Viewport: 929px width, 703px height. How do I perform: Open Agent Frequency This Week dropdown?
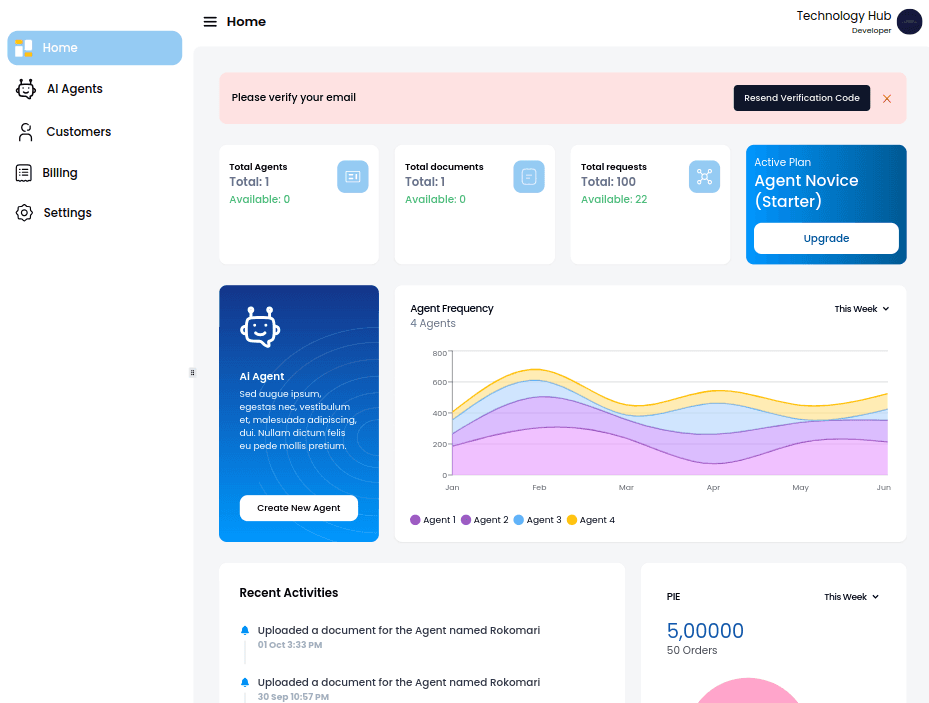tap(861, 309)
